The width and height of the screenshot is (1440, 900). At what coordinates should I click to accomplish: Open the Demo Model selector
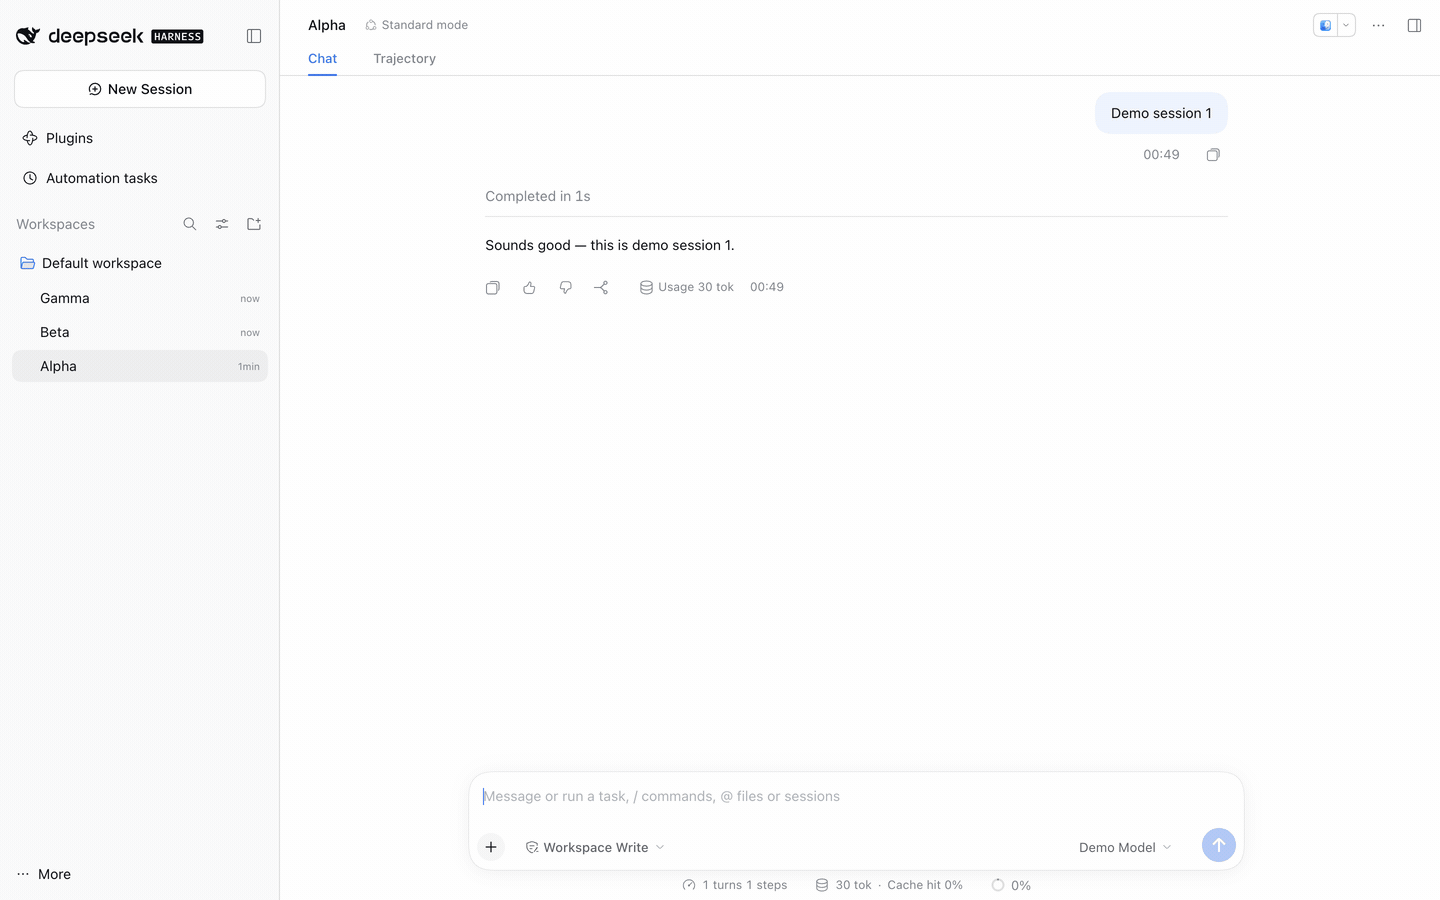[1125, 847]
